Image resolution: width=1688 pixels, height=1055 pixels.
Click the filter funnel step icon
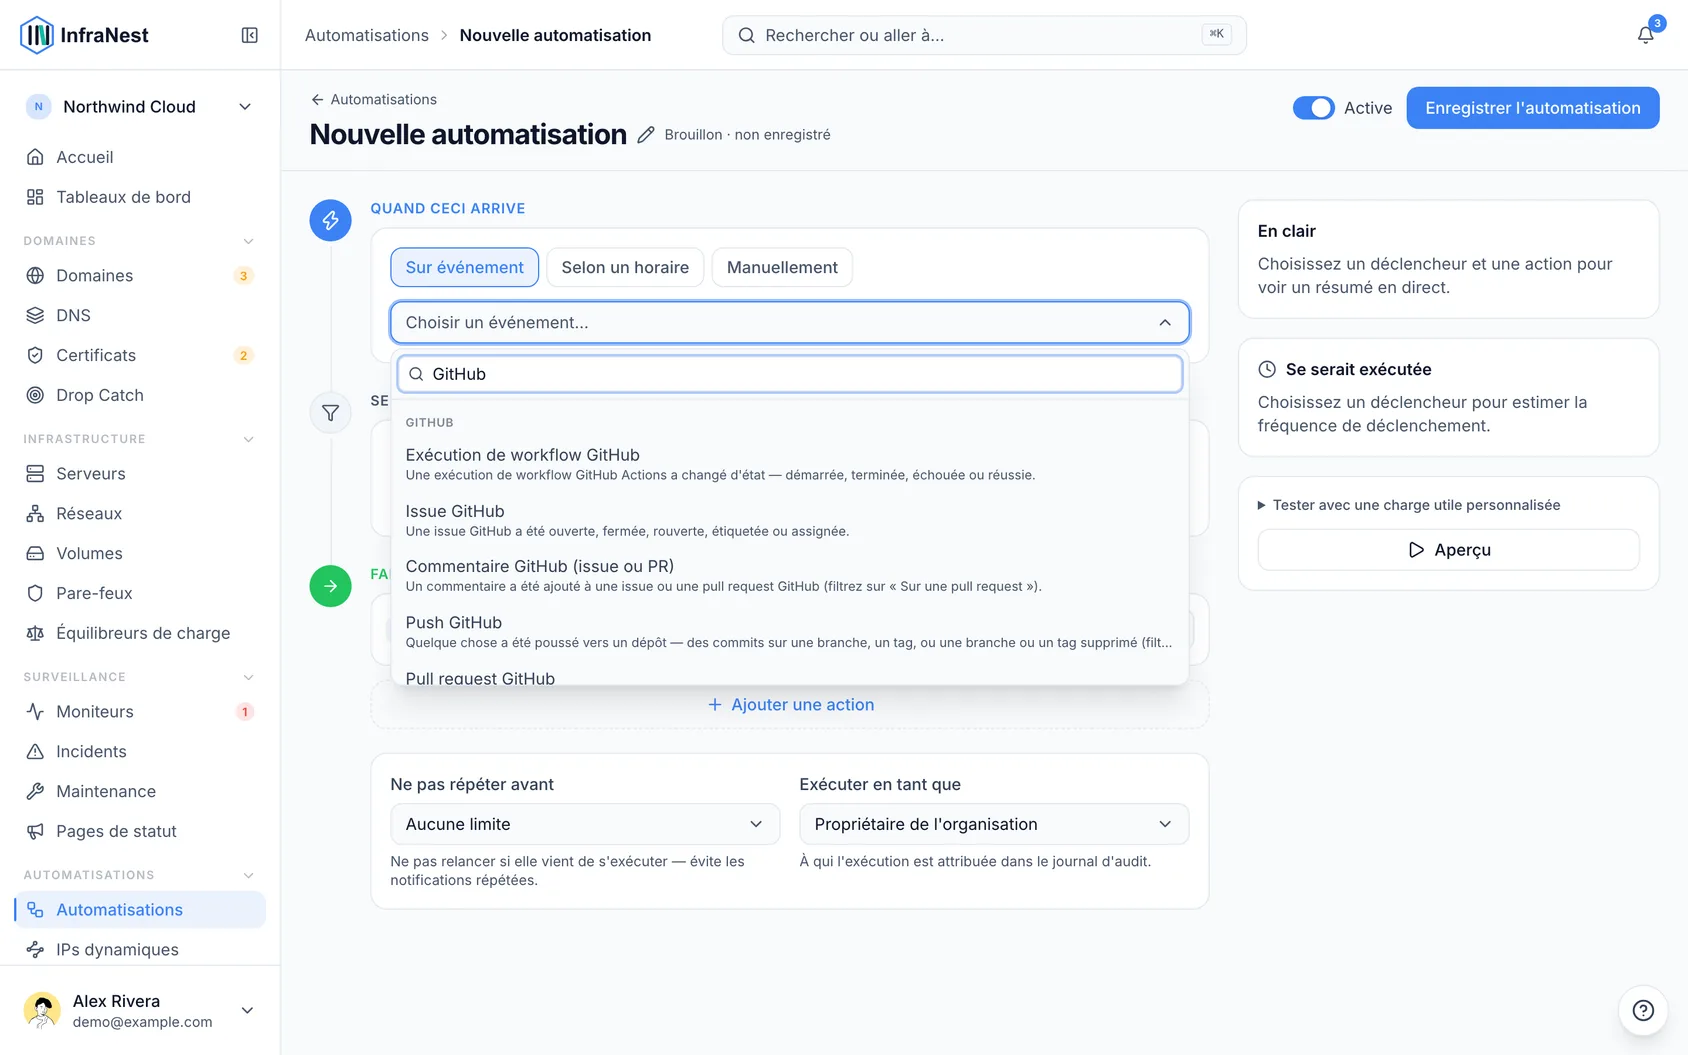tap(330, 413)
